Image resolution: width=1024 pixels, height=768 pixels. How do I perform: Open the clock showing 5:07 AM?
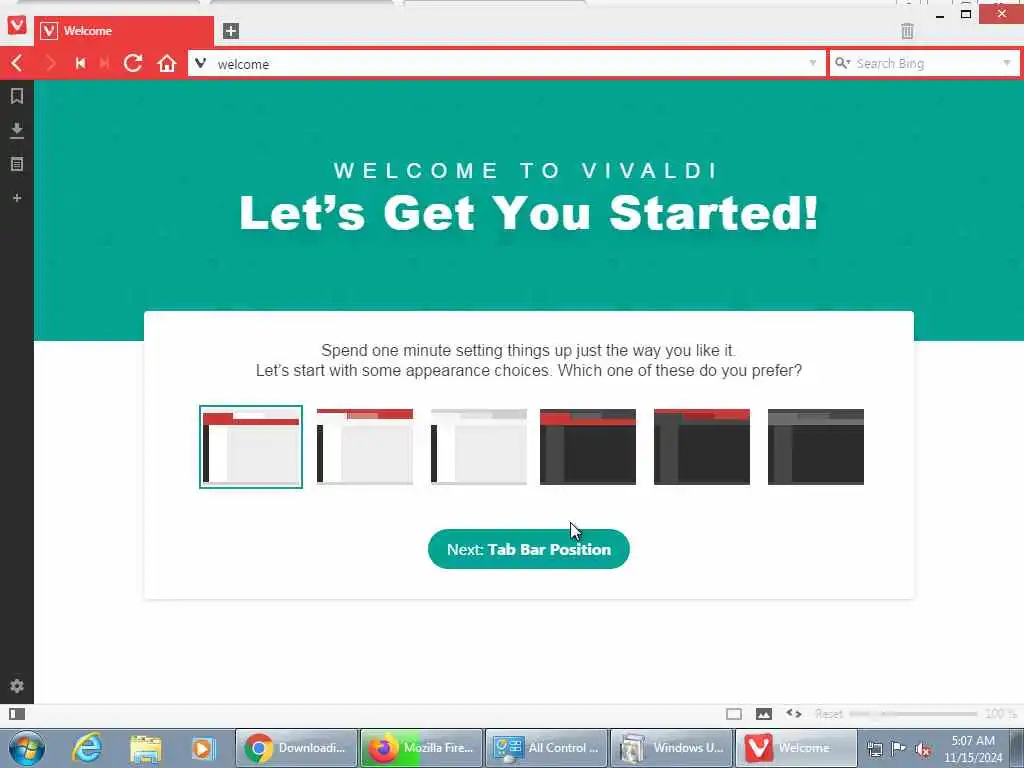(x=973, y=749)
